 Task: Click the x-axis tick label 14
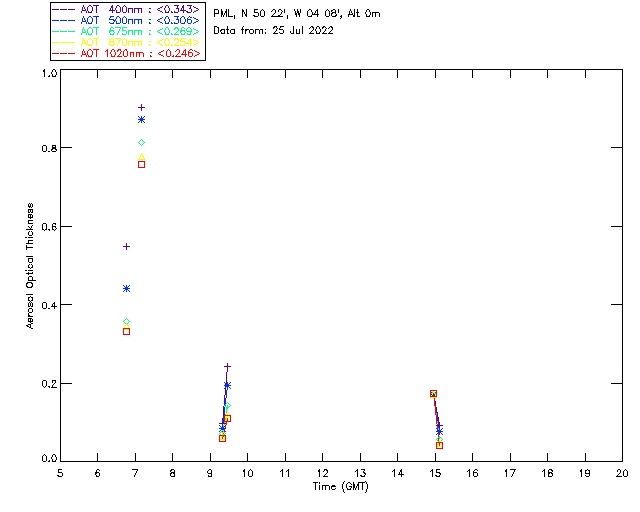click(x=398, y=473)
